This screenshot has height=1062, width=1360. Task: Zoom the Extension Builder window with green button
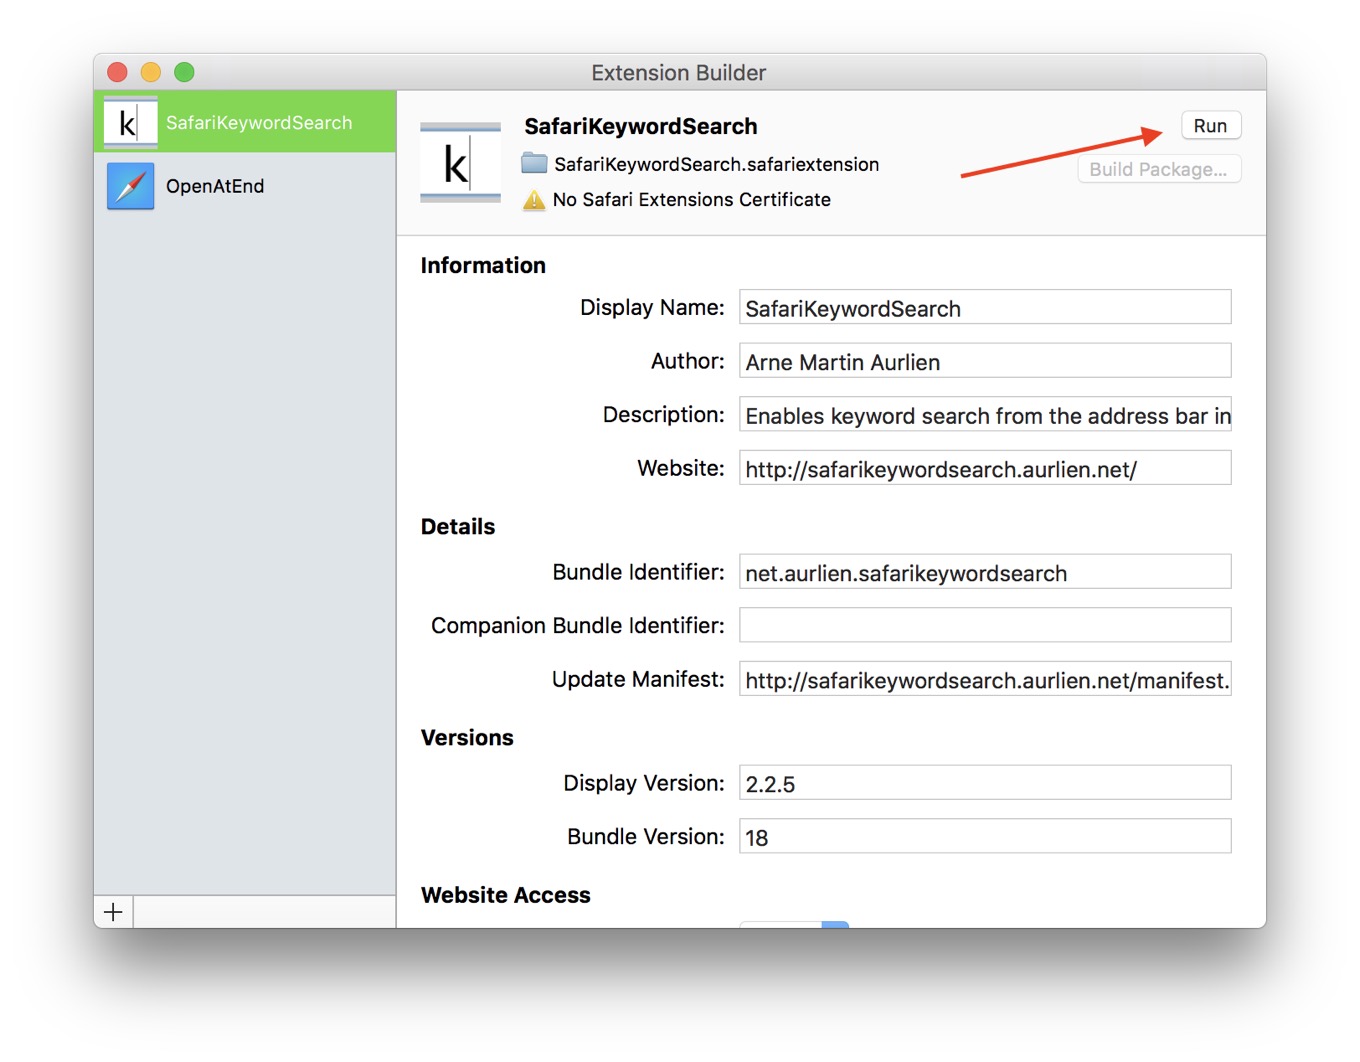pos(184,72)
